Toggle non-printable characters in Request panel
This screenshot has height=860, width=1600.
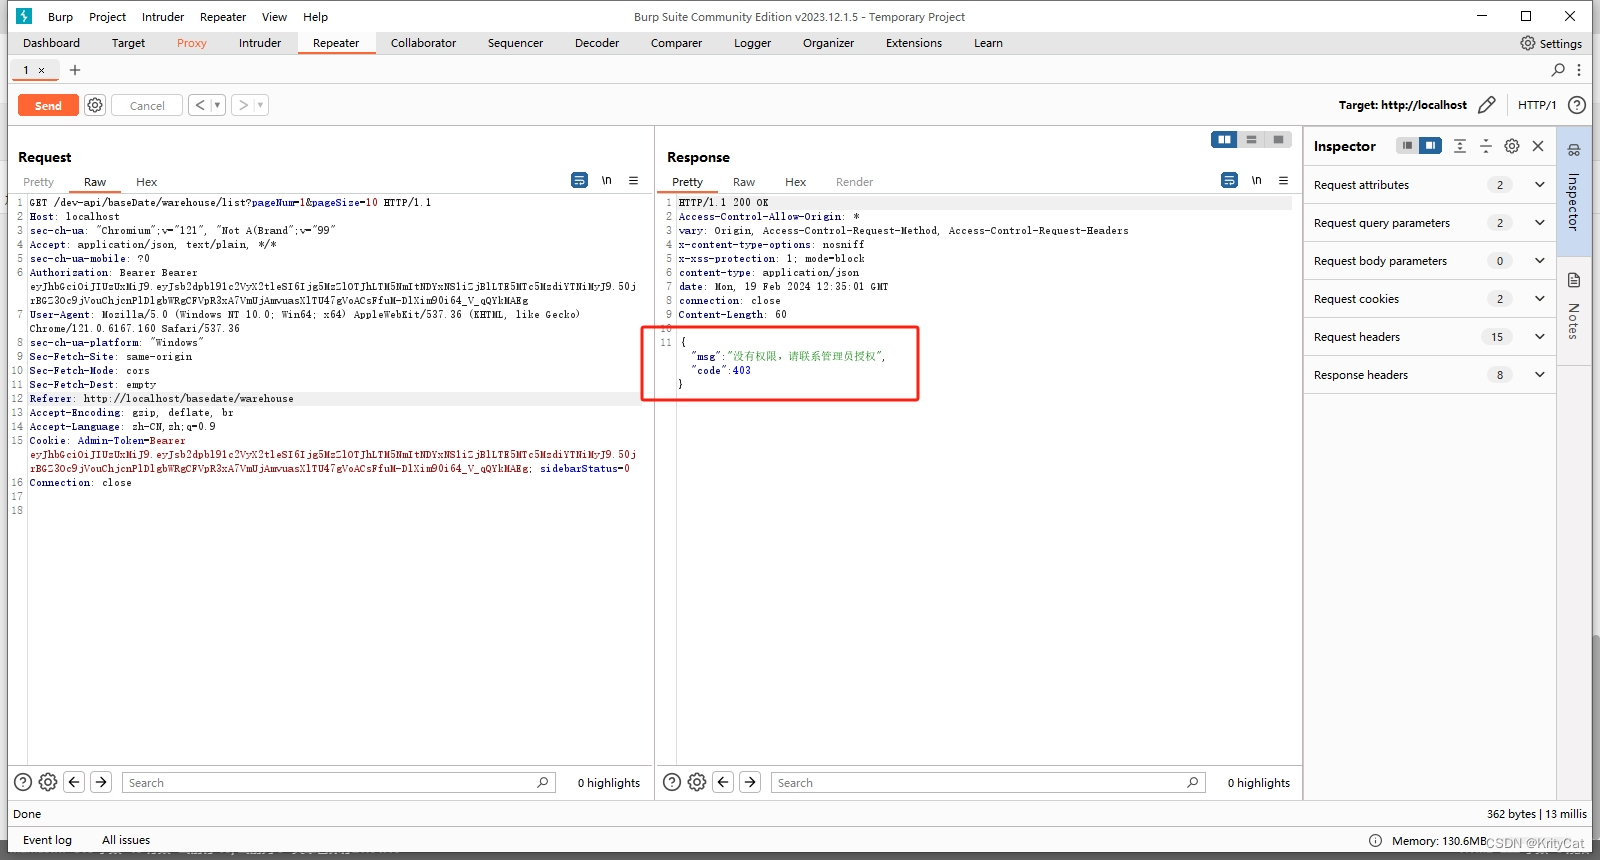pyautogui.click(x=606, y=180)
